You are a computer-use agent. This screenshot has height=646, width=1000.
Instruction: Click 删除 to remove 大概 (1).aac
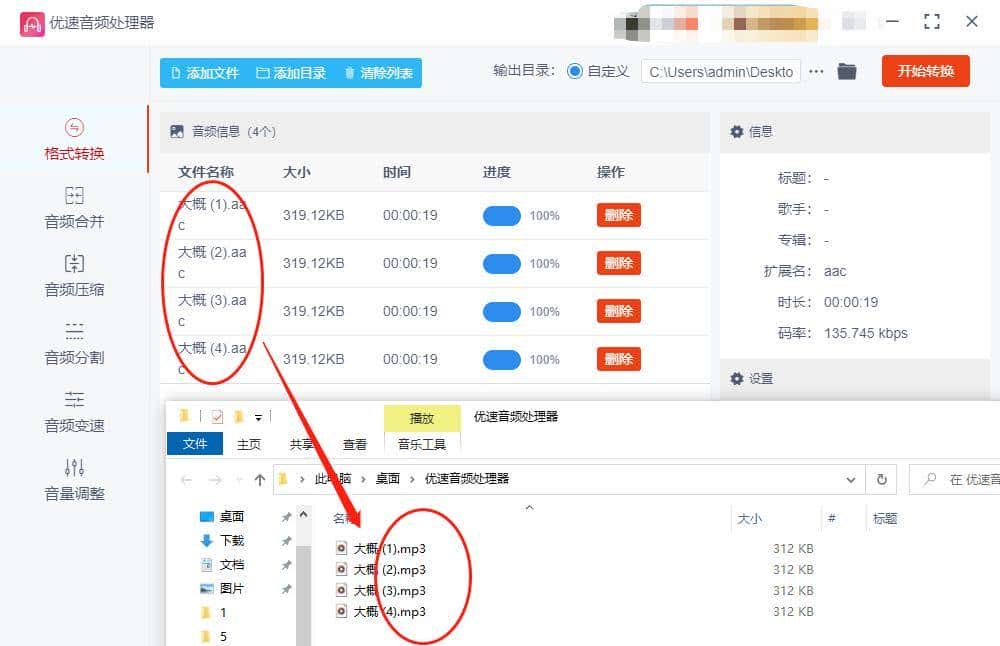point(618,214)
